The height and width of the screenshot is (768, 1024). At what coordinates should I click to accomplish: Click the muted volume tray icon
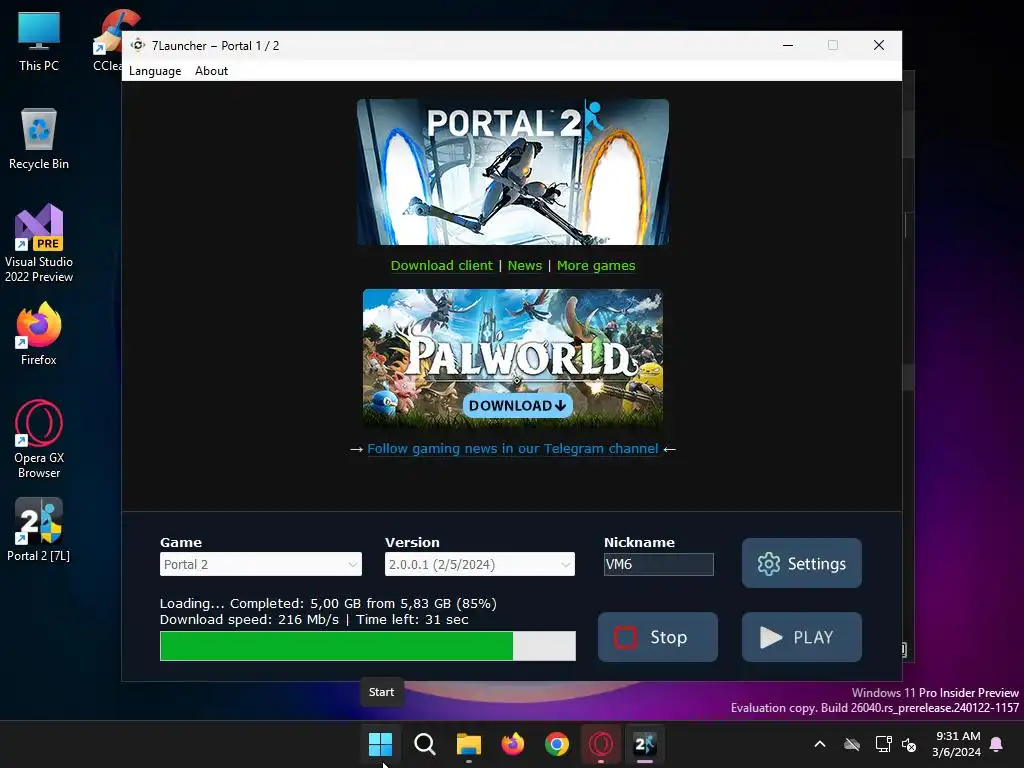tap(909, 744)
